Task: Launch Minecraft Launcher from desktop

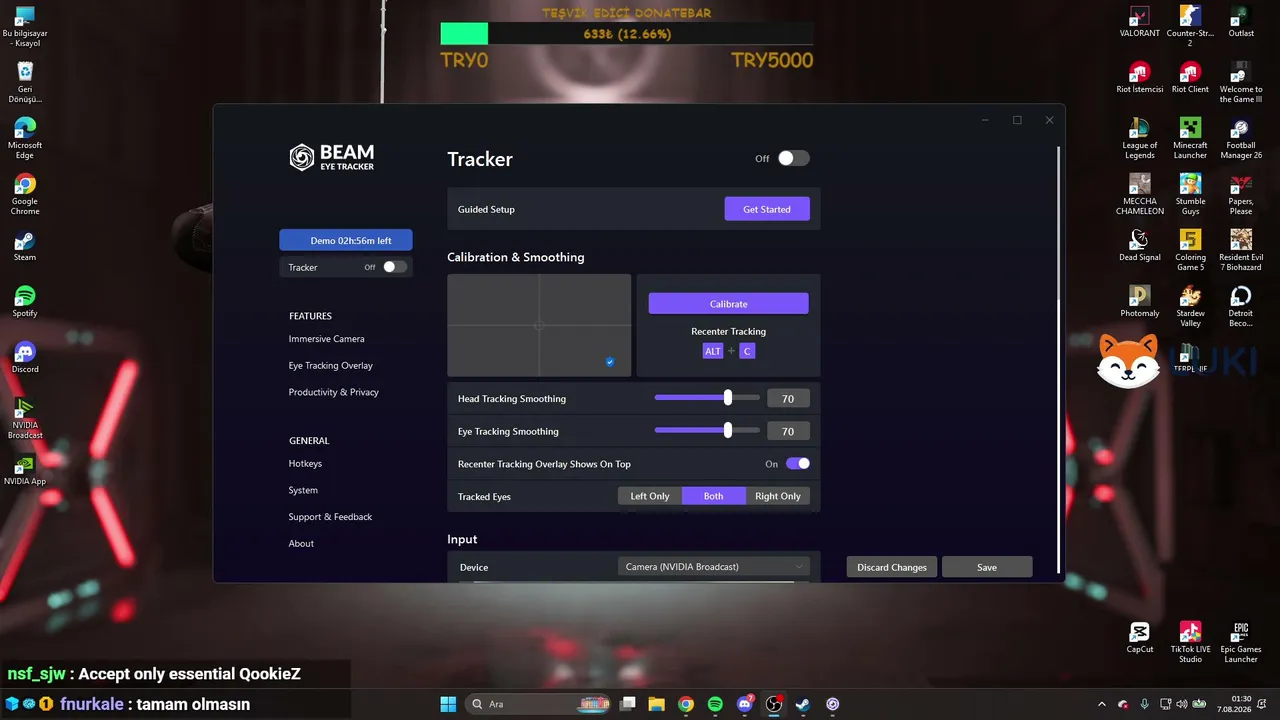Action: [x=1190, y=139]
